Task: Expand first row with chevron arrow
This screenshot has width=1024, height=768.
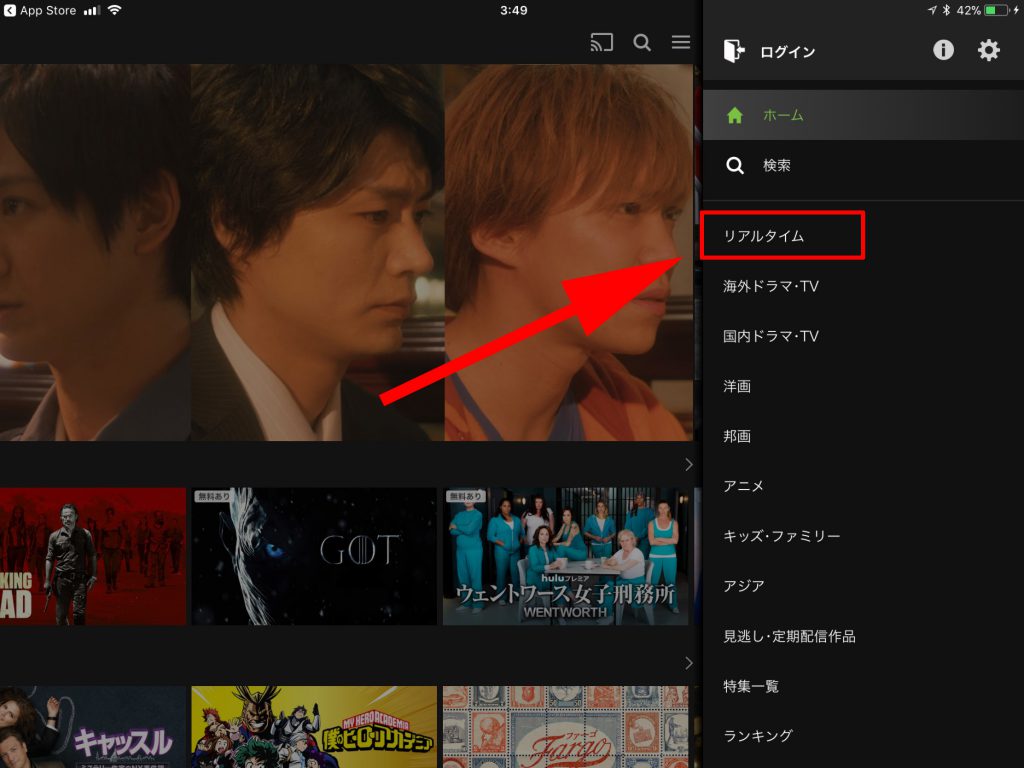Action: click(x=688, y=464)
